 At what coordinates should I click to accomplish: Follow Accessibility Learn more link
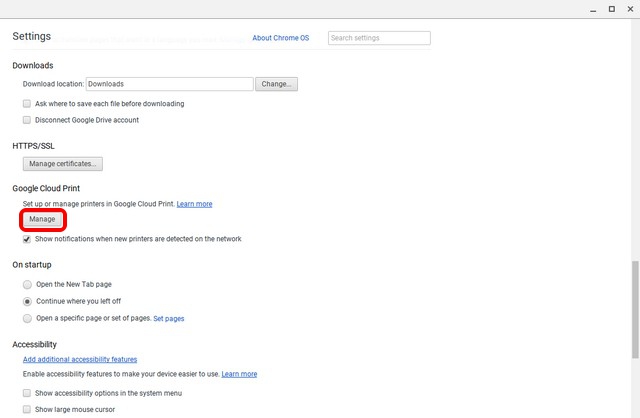coord(239,374)
